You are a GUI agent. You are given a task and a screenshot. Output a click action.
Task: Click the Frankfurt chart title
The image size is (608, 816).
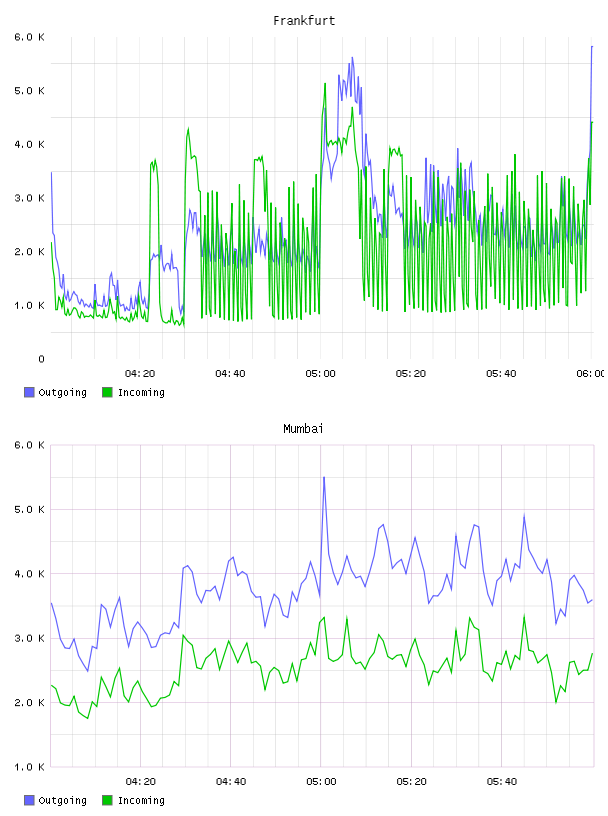[x=304, y=20]
